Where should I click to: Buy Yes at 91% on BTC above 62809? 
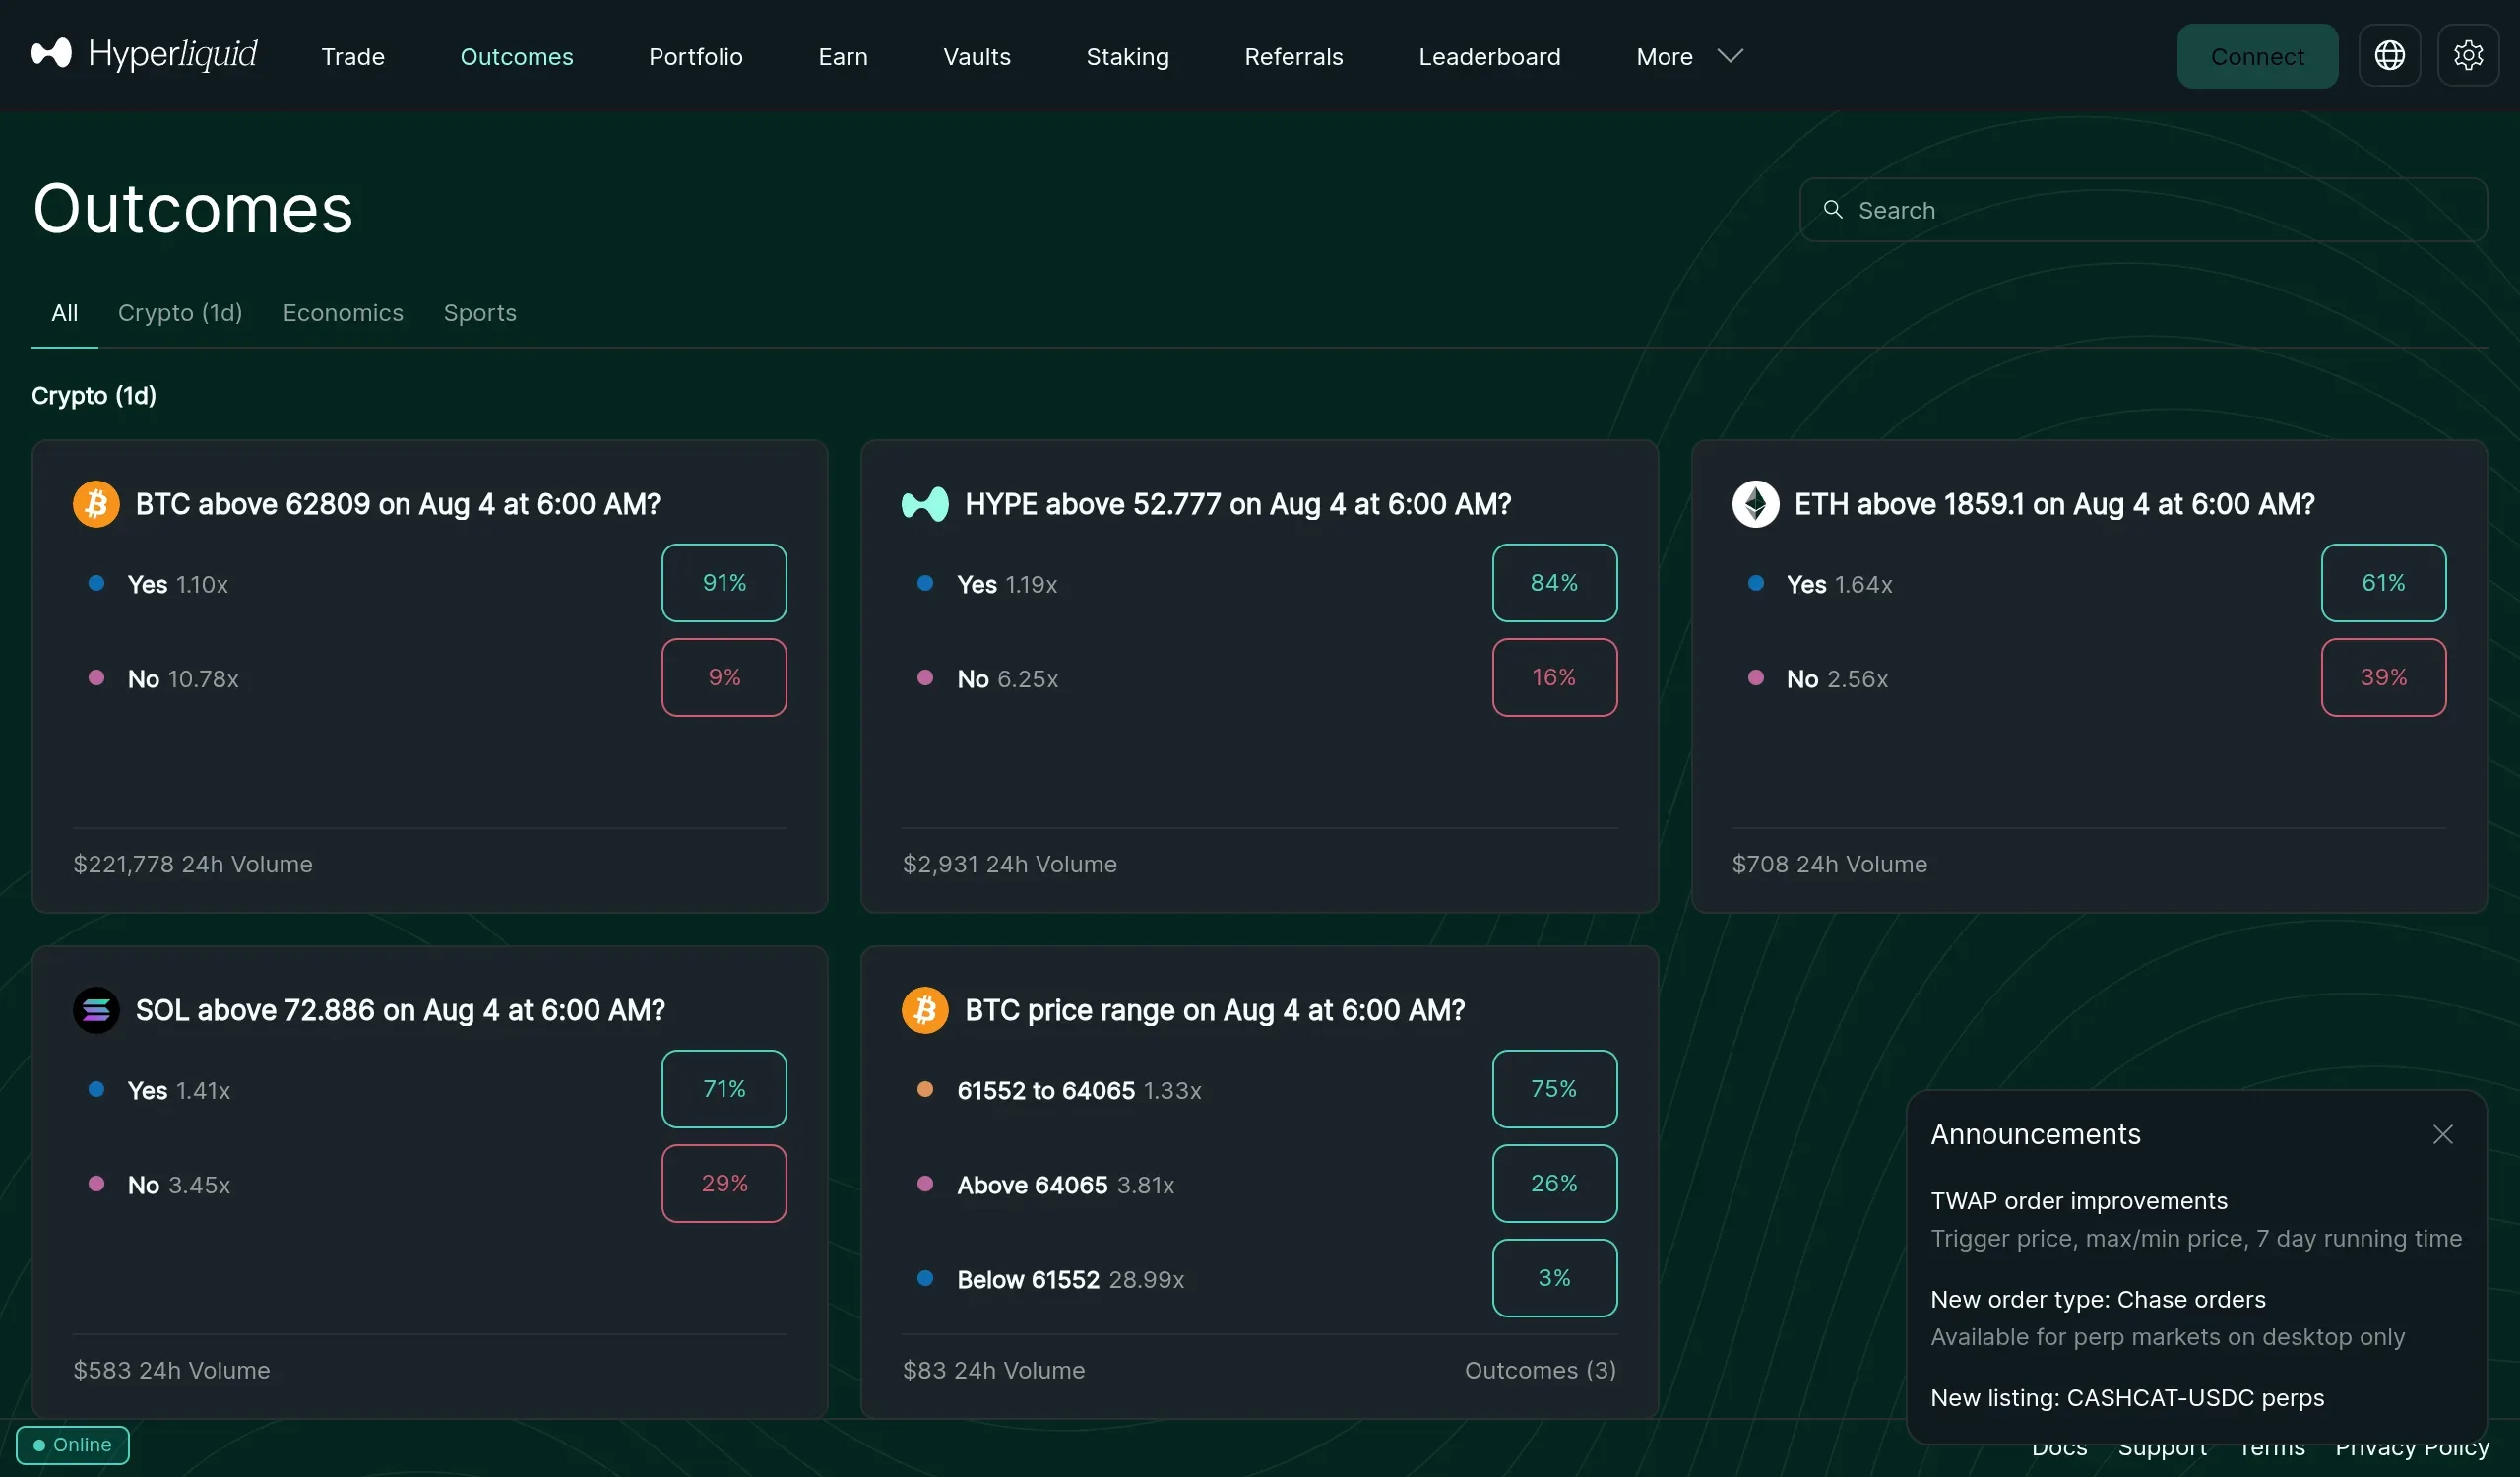pyautogui.click(x=724, y=583)
